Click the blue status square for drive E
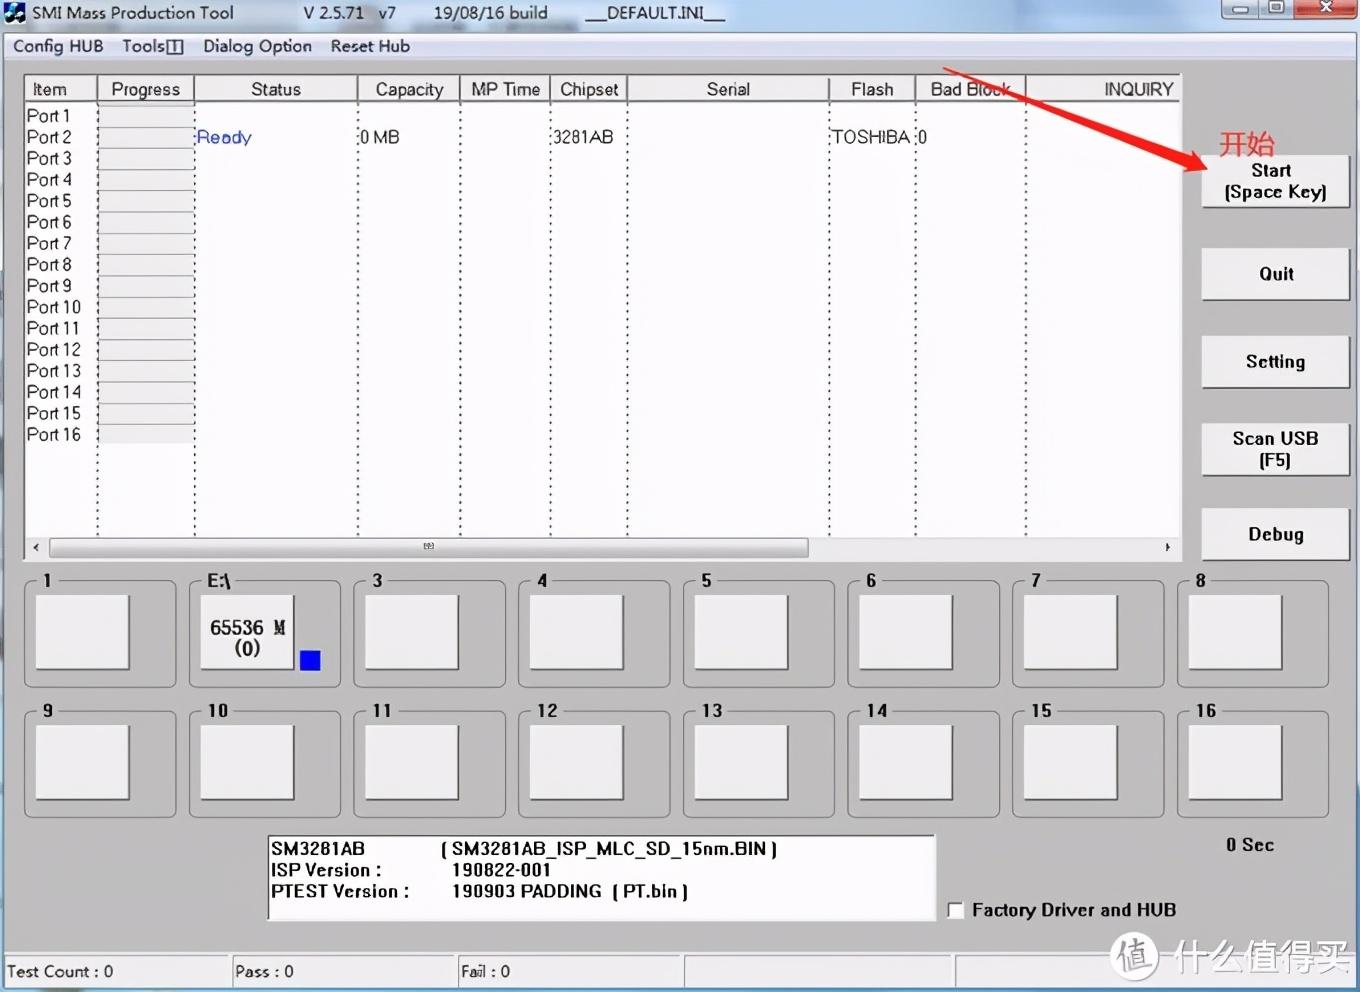 (x=310, y=660)
